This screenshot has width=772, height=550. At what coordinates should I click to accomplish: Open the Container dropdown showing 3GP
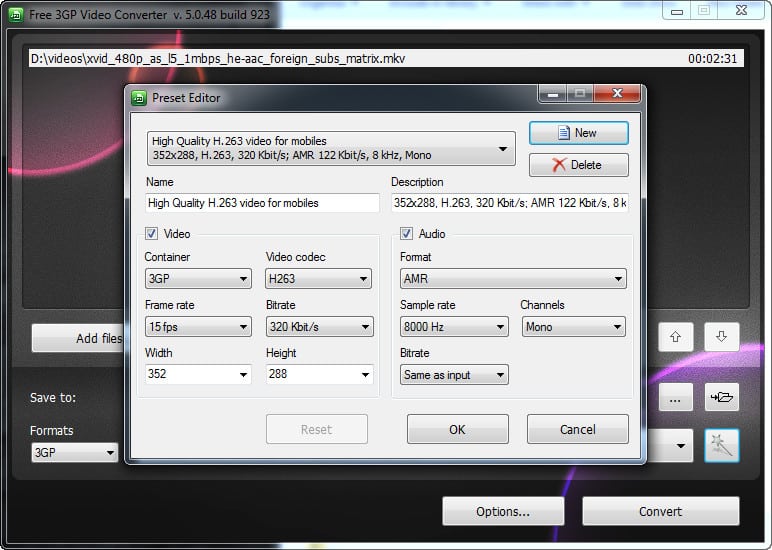(197, 279)
